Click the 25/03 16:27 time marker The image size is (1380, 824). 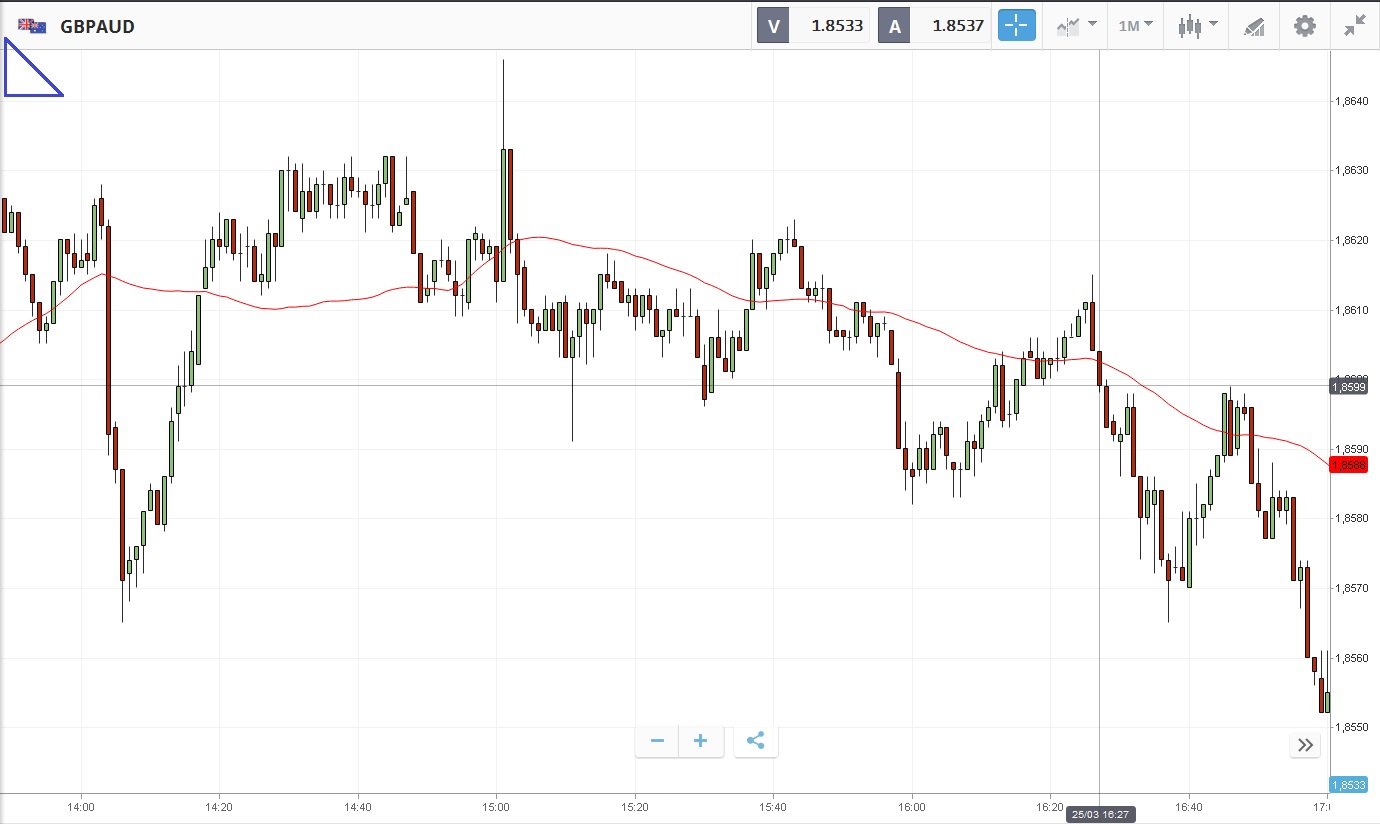1099,814
